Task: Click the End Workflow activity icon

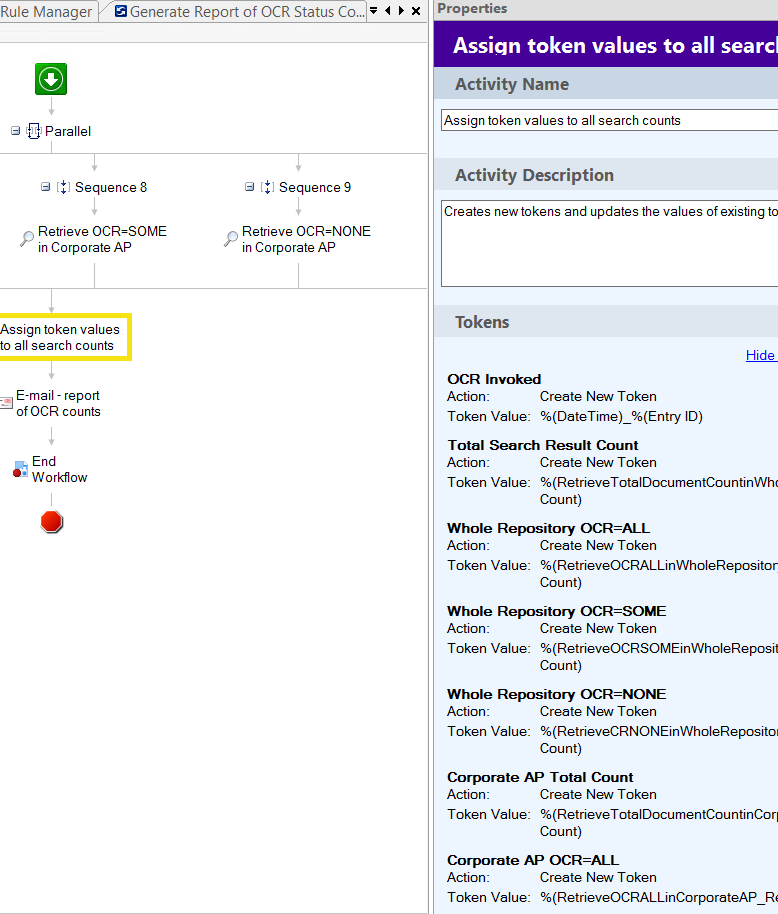Action: coord(20,469)
